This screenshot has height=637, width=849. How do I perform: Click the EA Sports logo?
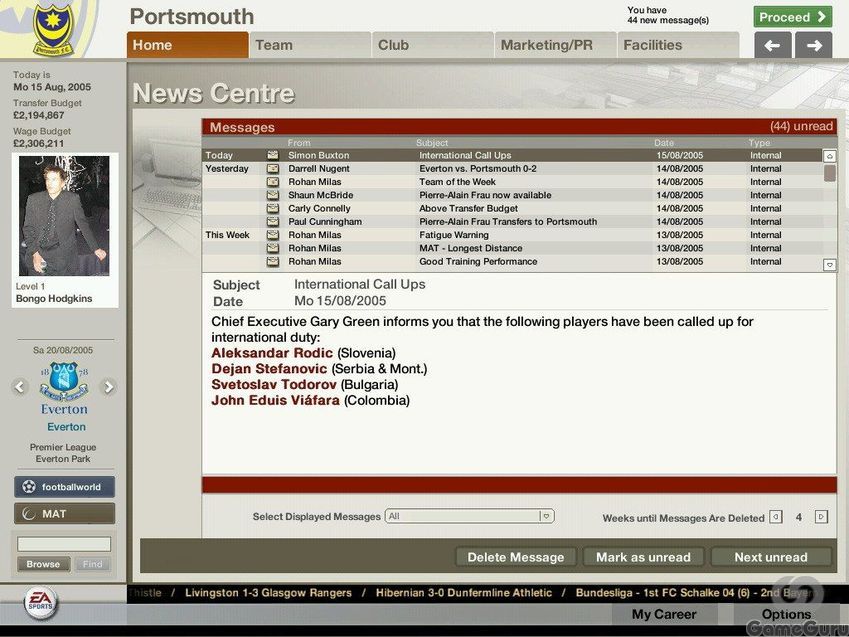click(x=41, y=602)
